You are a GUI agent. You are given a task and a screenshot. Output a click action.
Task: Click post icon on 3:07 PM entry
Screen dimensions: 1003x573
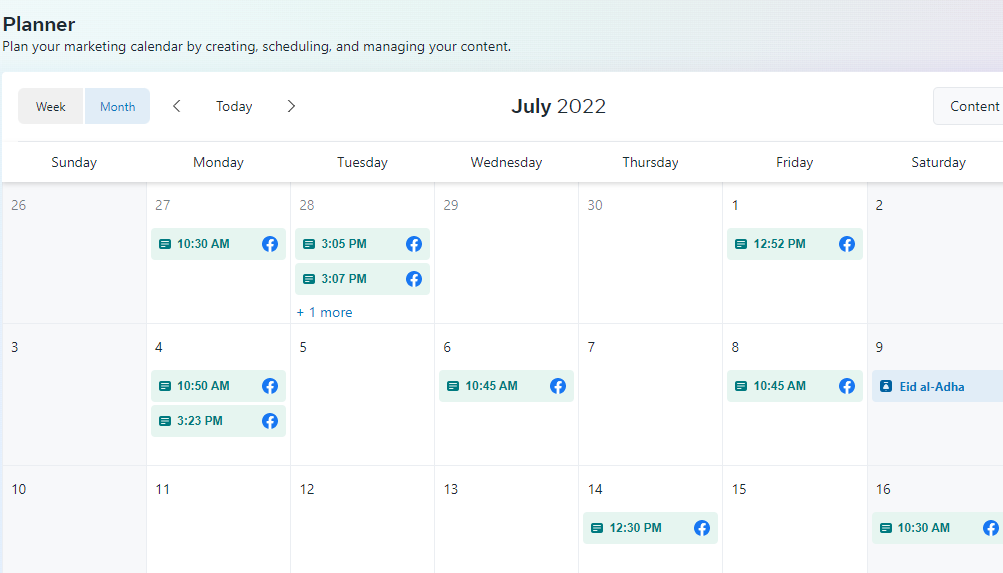point(309,279)
